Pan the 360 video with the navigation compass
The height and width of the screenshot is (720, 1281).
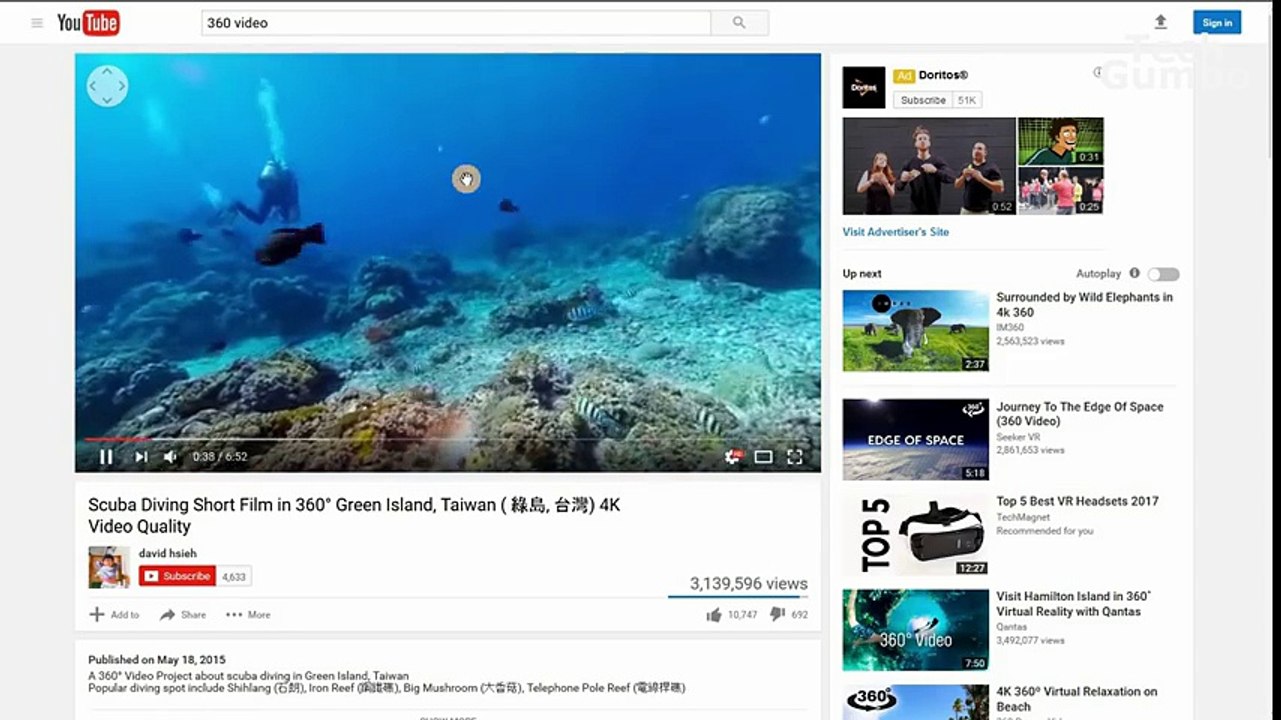[x=107, y=86]
